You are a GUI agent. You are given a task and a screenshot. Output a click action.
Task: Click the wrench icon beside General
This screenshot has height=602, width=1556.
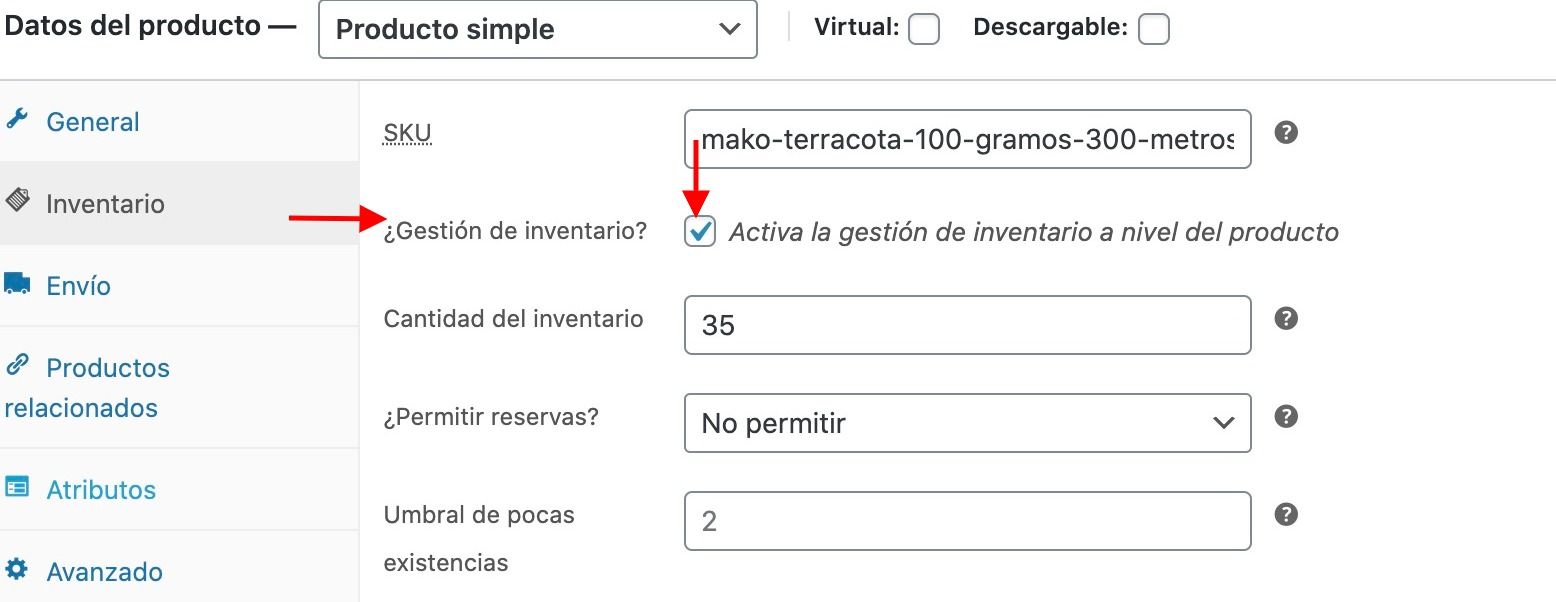click(16, 121)
